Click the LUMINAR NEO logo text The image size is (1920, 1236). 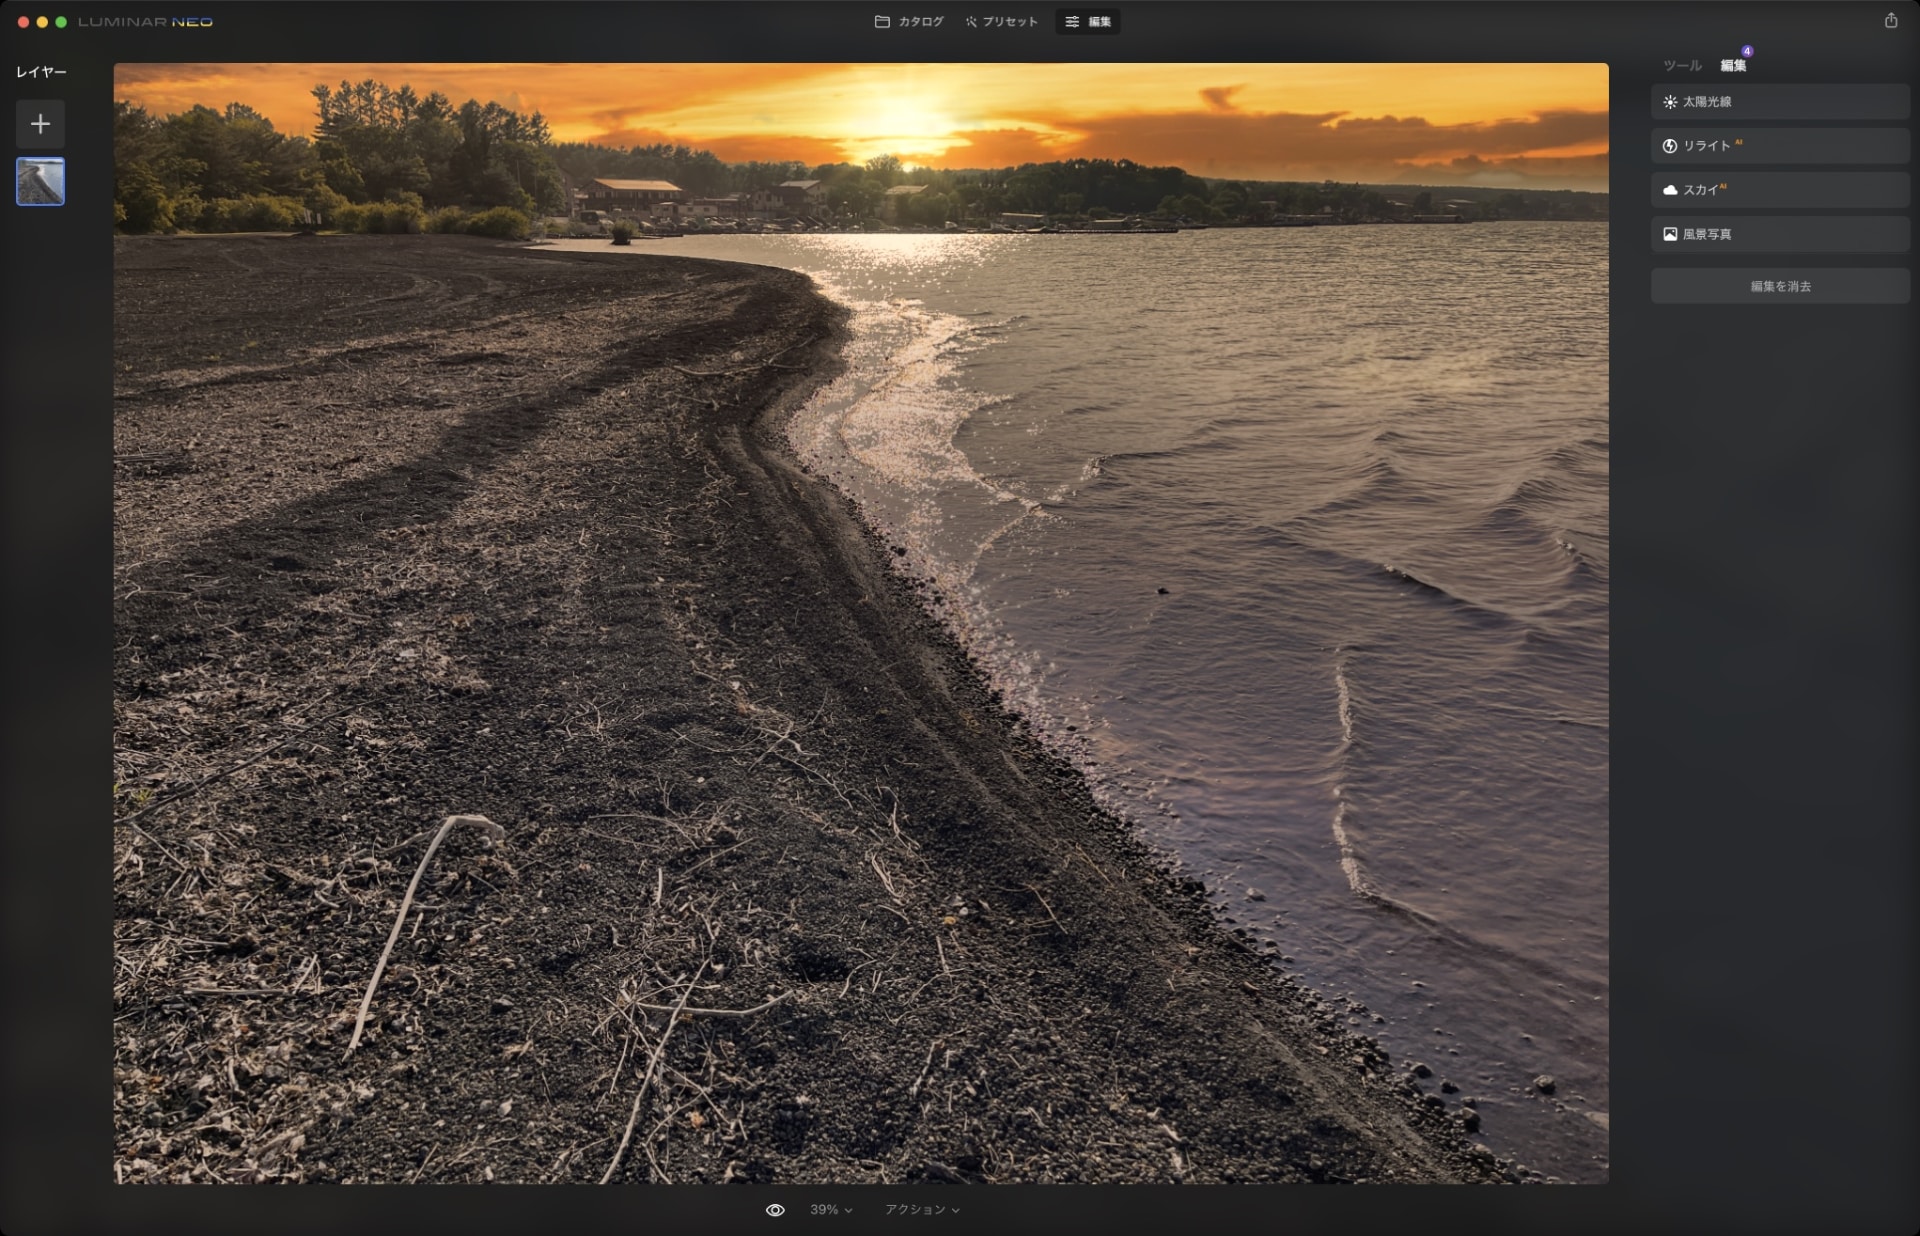pyautogui.click(x=145, y=21)
